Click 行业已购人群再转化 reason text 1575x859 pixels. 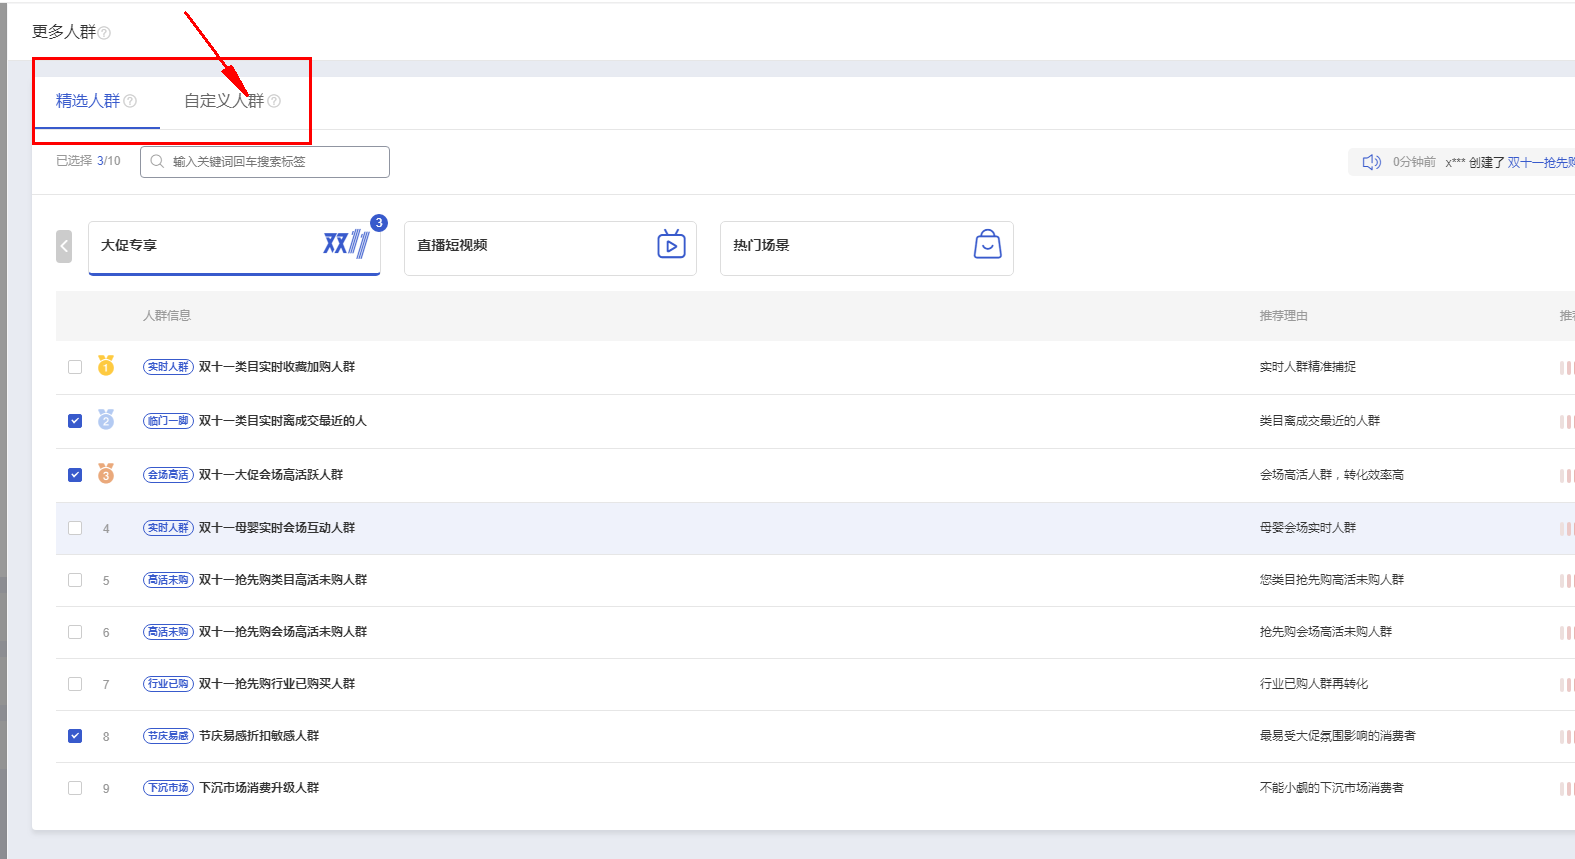1314,684
